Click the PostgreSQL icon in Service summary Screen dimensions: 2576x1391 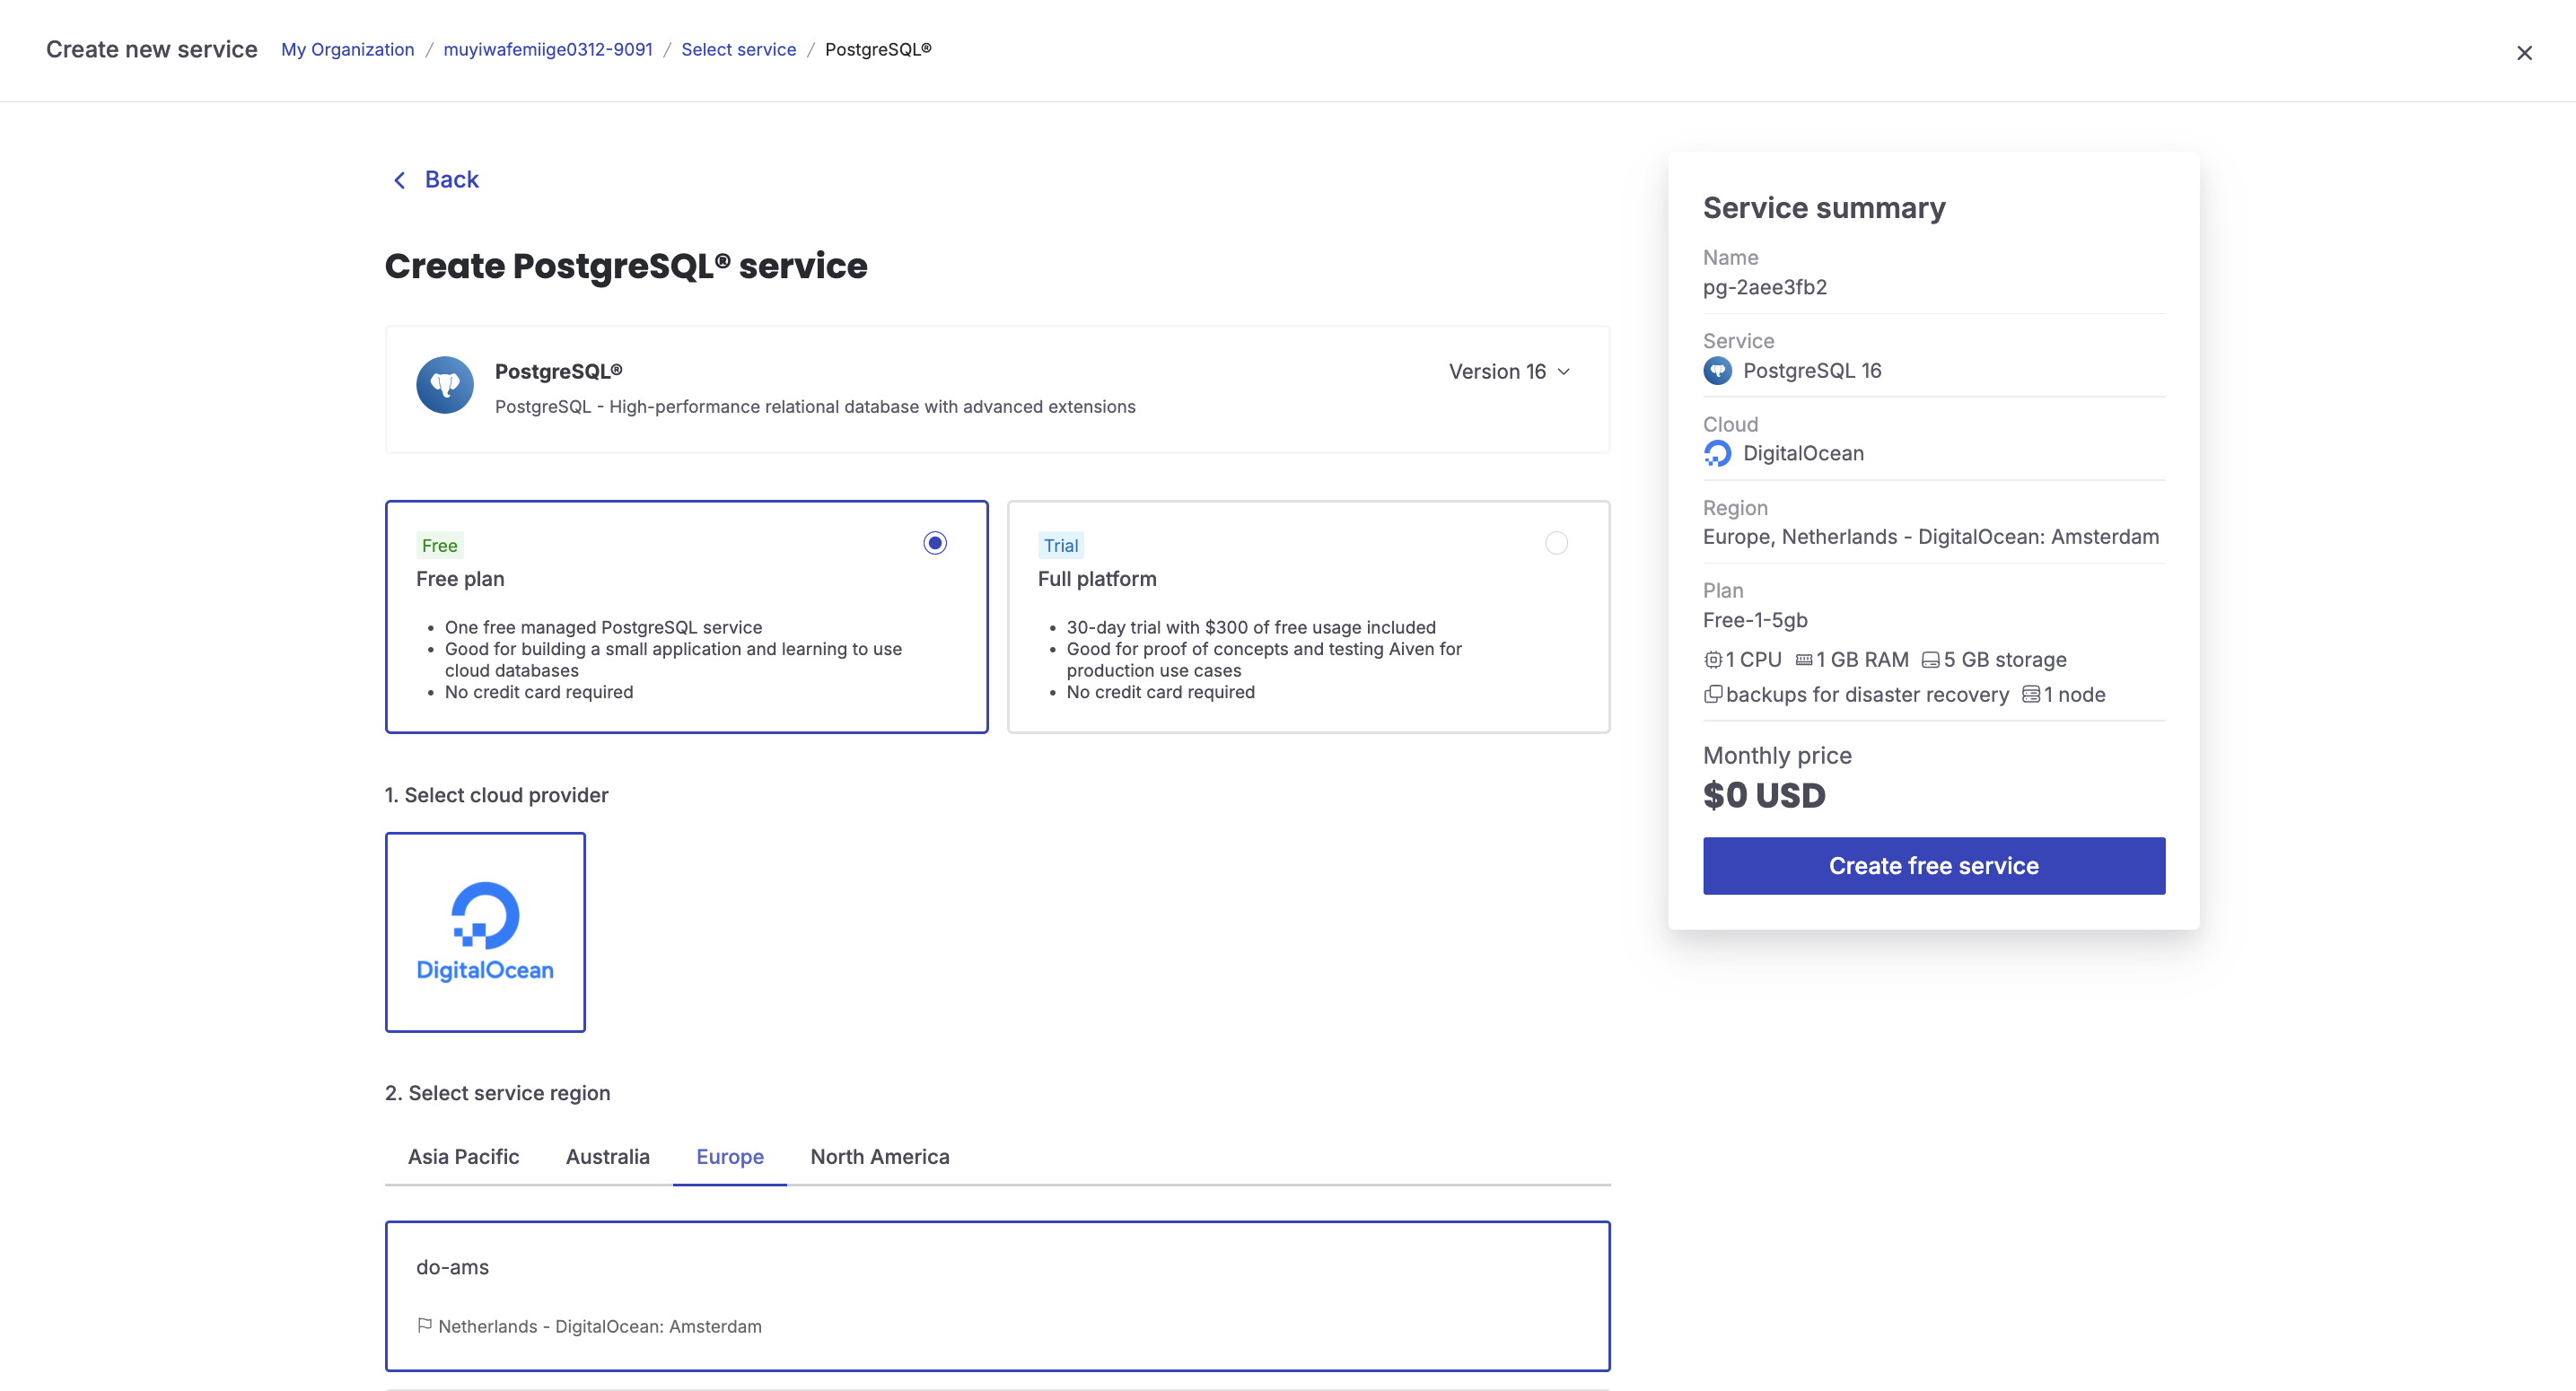click(x=1717, y=371)
